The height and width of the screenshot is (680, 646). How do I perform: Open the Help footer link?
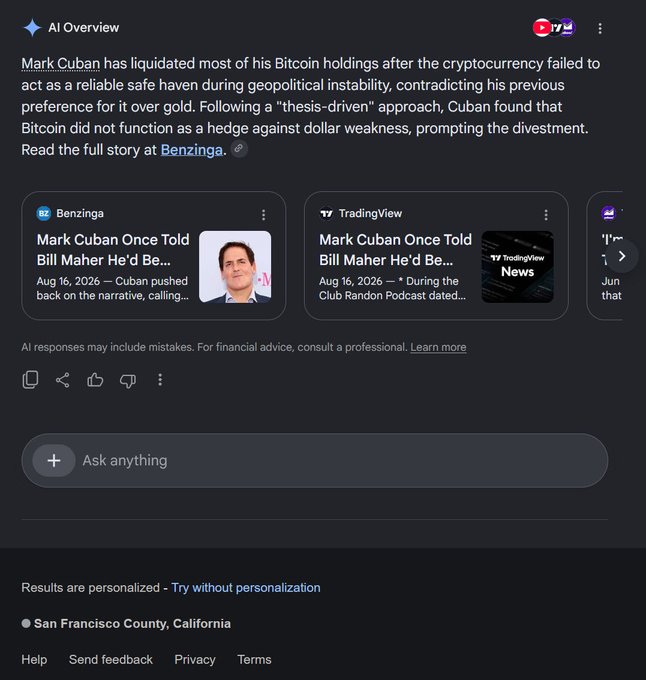tap(34, 660)
